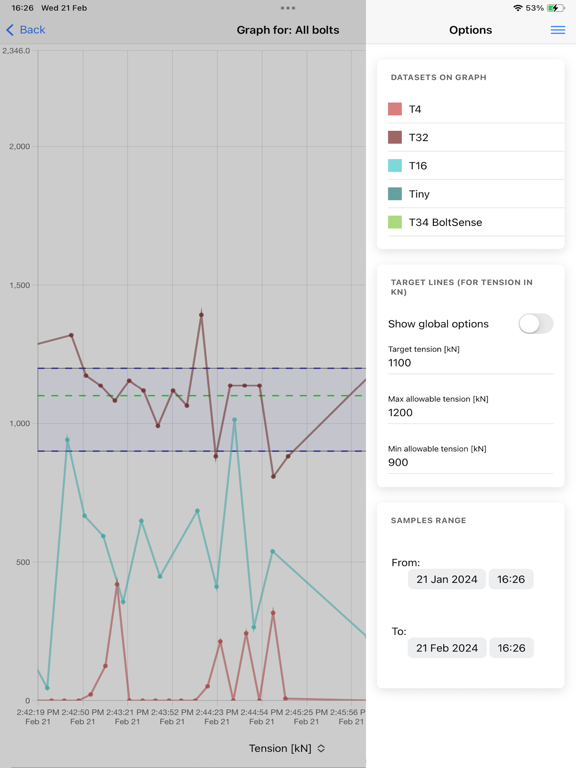
Task: Edit the Target tension value 1100
Action: pos(470,363)
